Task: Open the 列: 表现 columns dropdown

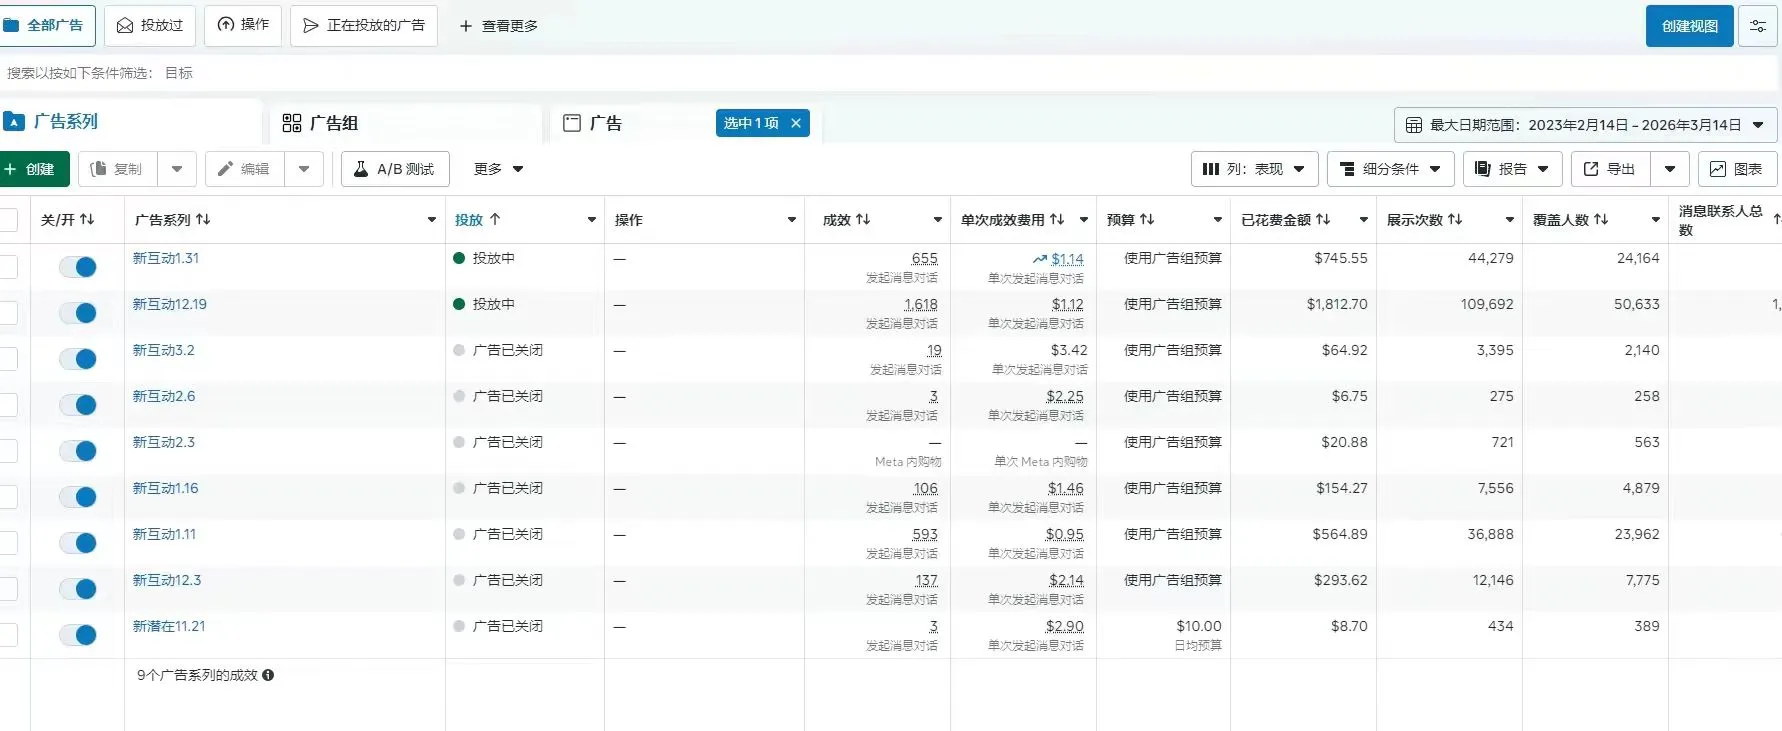Action: tap(1254, 169)
